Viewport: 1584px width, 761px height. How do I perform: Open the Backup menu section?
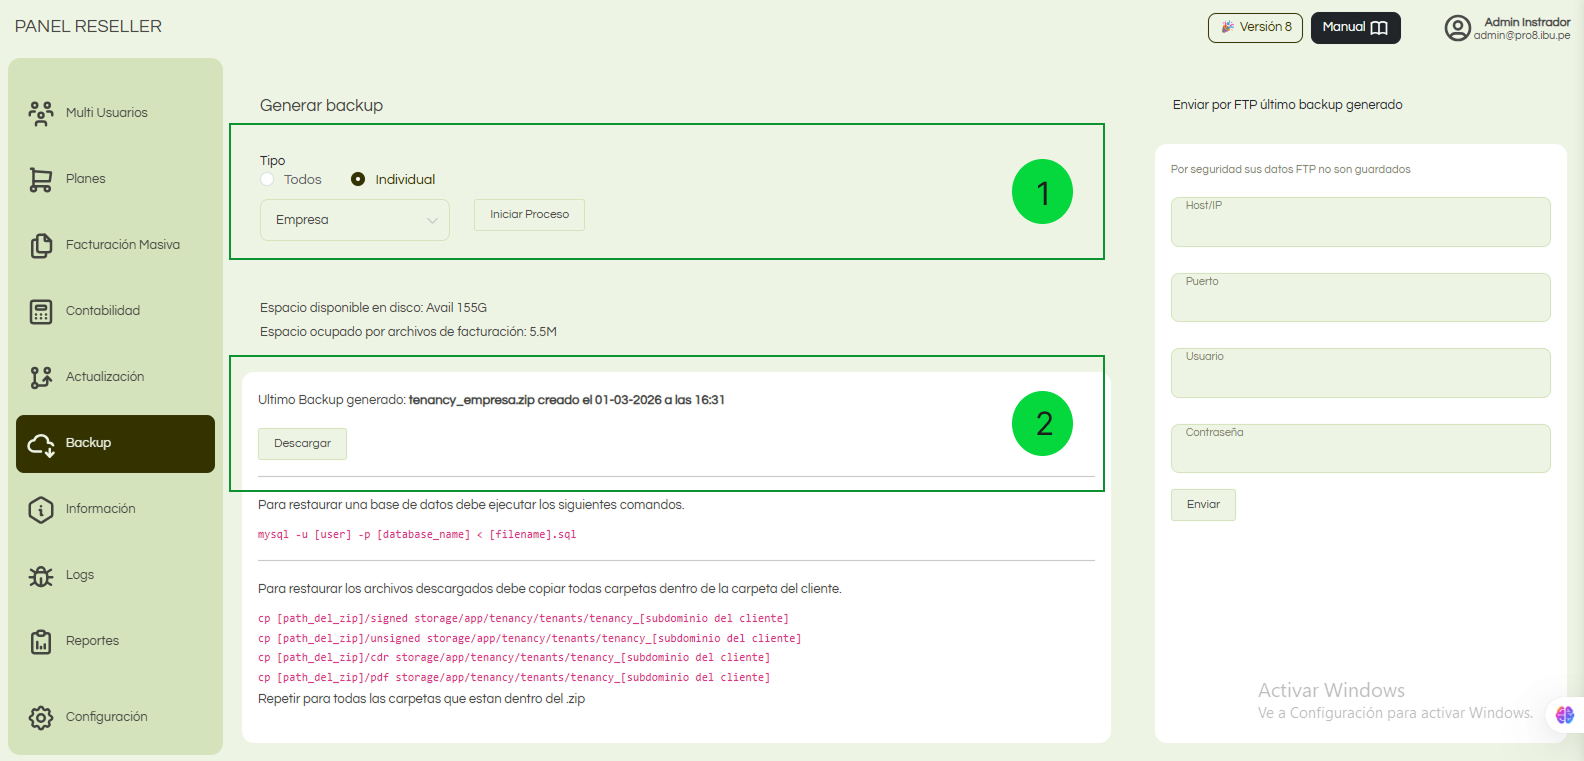pos(115,443)
